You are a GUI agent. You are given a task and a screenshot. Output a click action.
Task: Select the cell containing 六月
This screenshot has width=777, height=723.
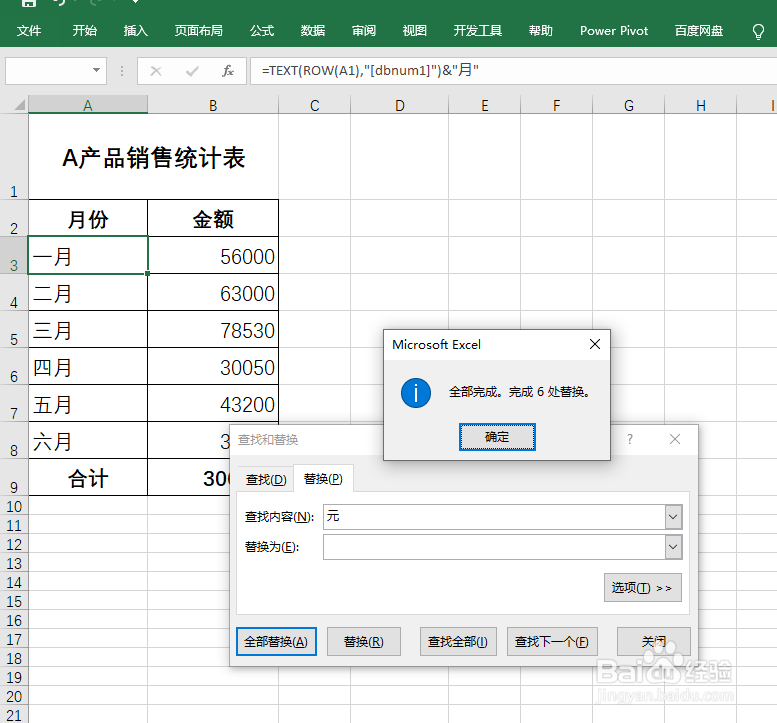[x=88, y=440]
